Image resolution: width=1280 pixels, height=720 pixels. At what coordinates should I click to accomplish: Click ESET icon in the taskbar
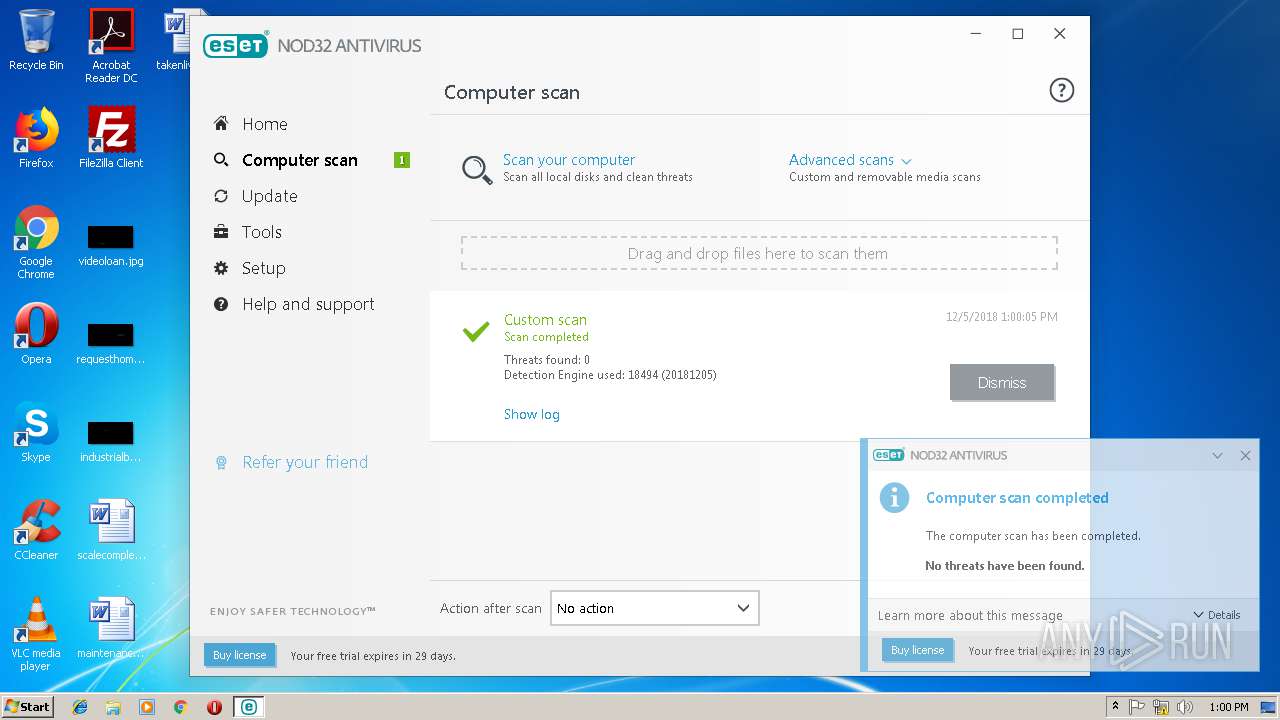pyautogui.click(x=248, y=707)
